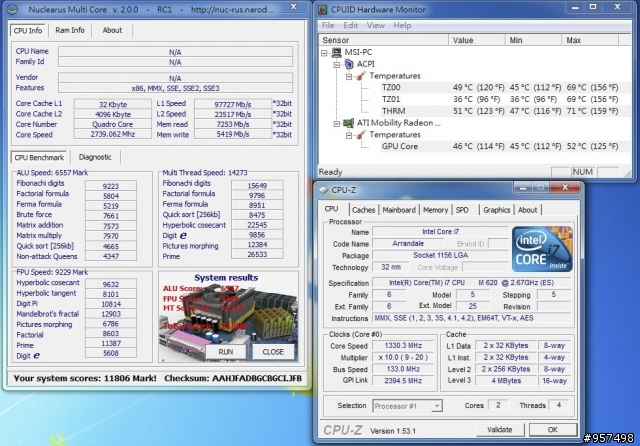Select the CPU Info tab in Nuclearus

(28, 31)
